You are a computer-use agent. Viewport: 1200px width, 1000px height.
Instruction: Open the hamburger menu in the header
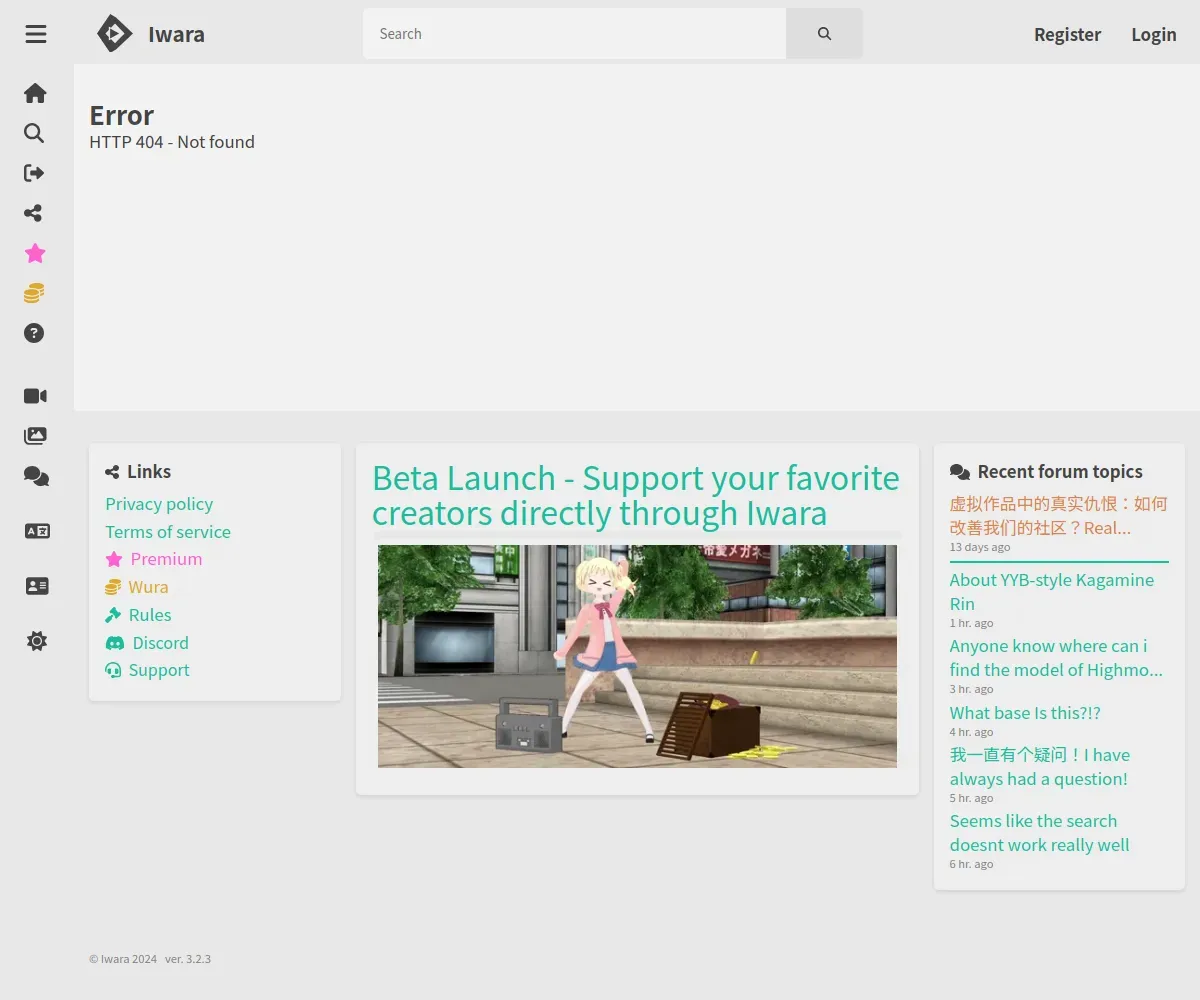click(x=36, y=34)
